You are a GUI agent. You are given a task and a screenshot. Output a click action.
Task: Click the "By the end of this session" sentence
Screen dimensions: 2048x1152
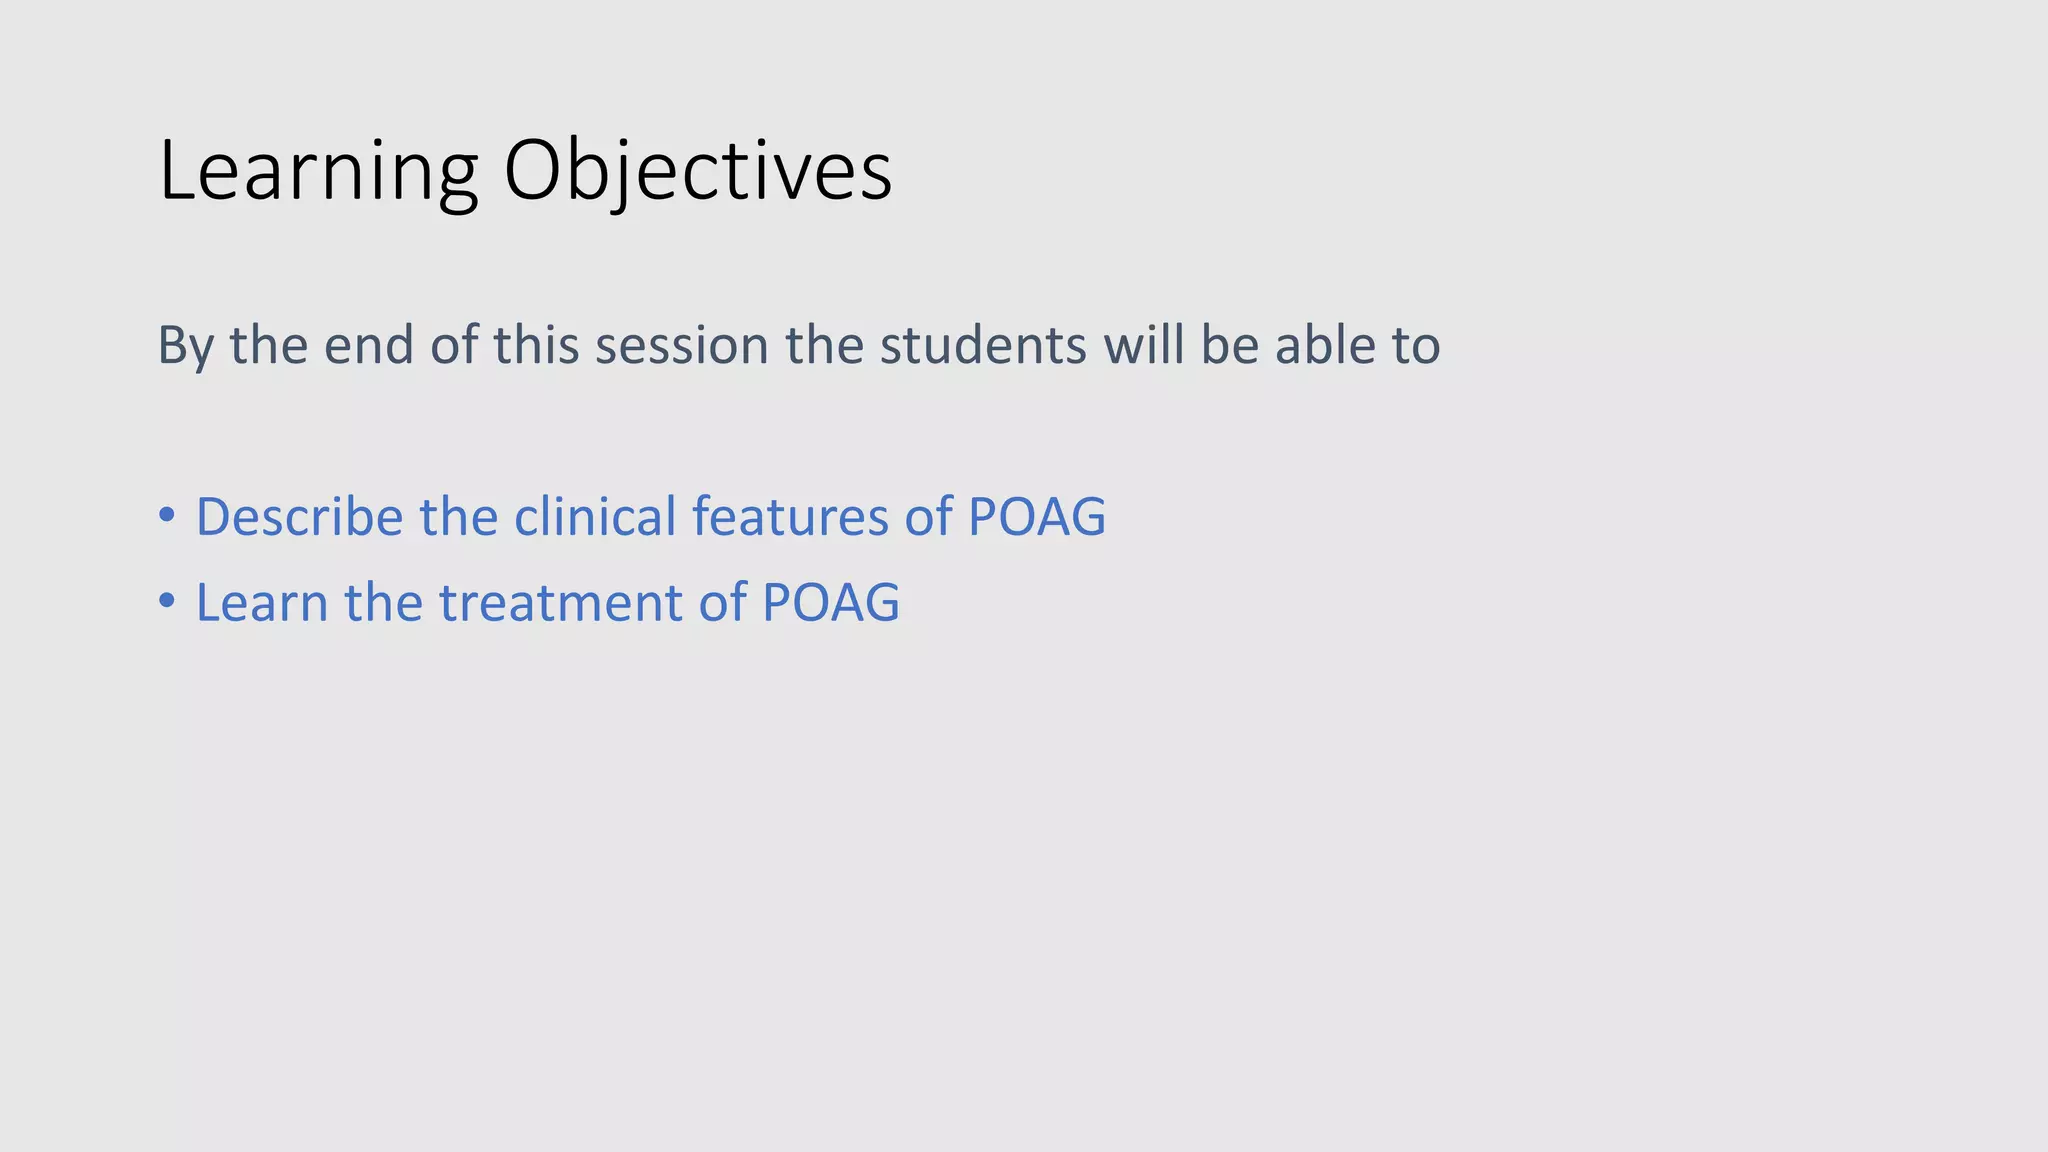coord(799,346)
